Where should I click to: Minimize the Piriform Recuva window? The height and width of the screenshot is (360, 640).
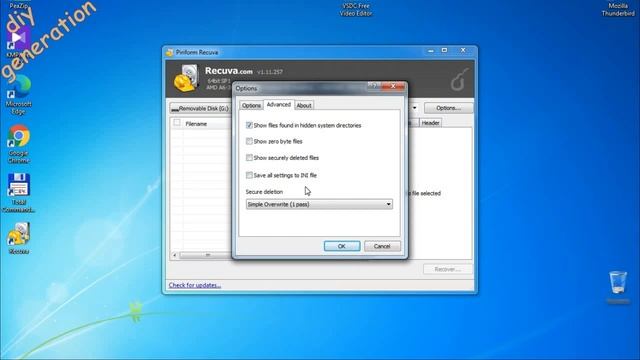(x=431, y=50)
